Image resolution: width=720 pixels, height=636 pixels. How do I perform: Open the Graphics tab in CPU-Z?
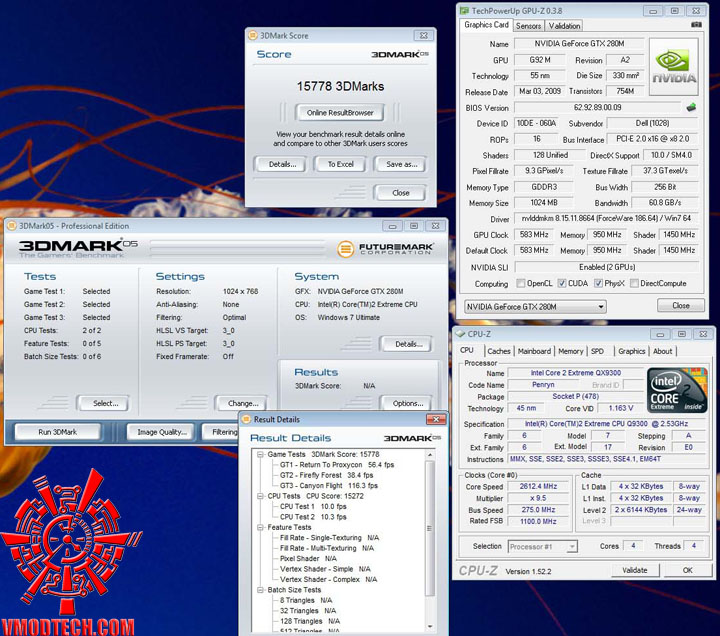631,351
